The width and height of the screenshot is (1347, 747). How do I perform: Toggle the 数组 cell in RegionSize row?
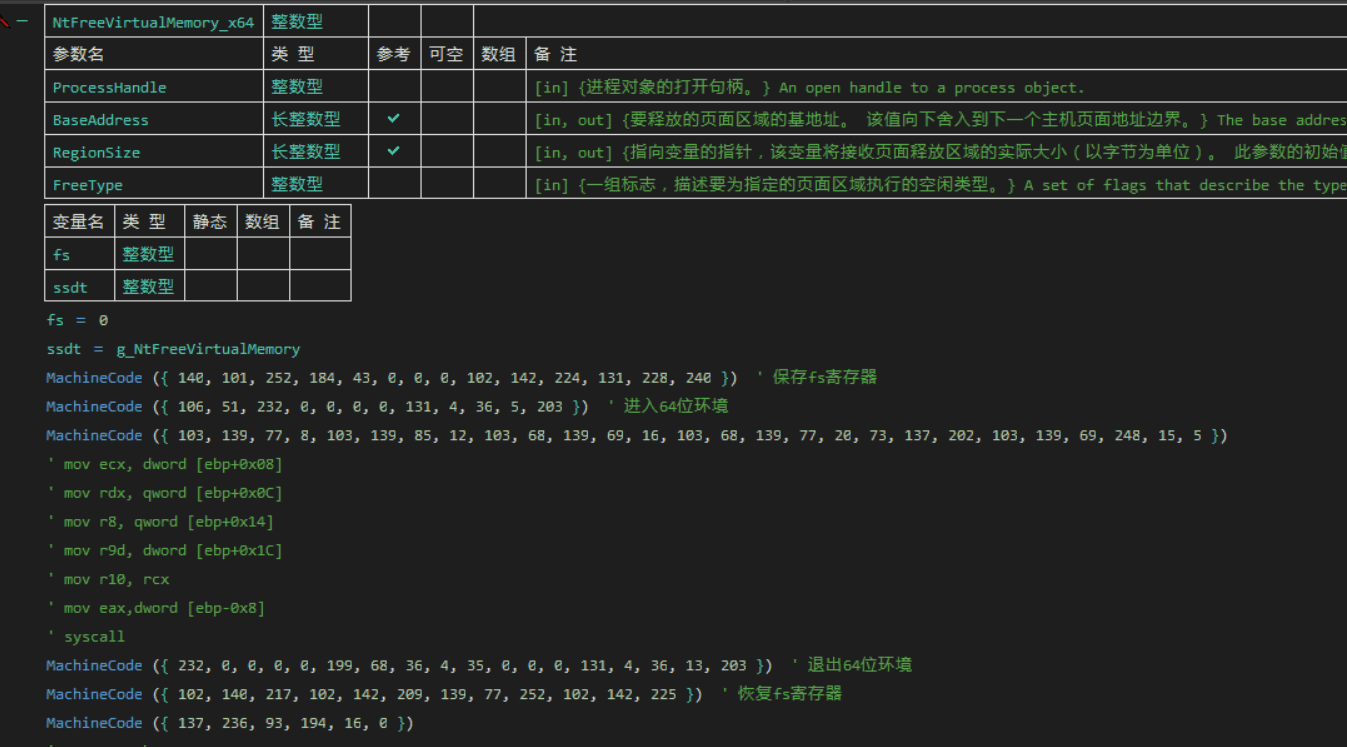(x=499, y=151)
